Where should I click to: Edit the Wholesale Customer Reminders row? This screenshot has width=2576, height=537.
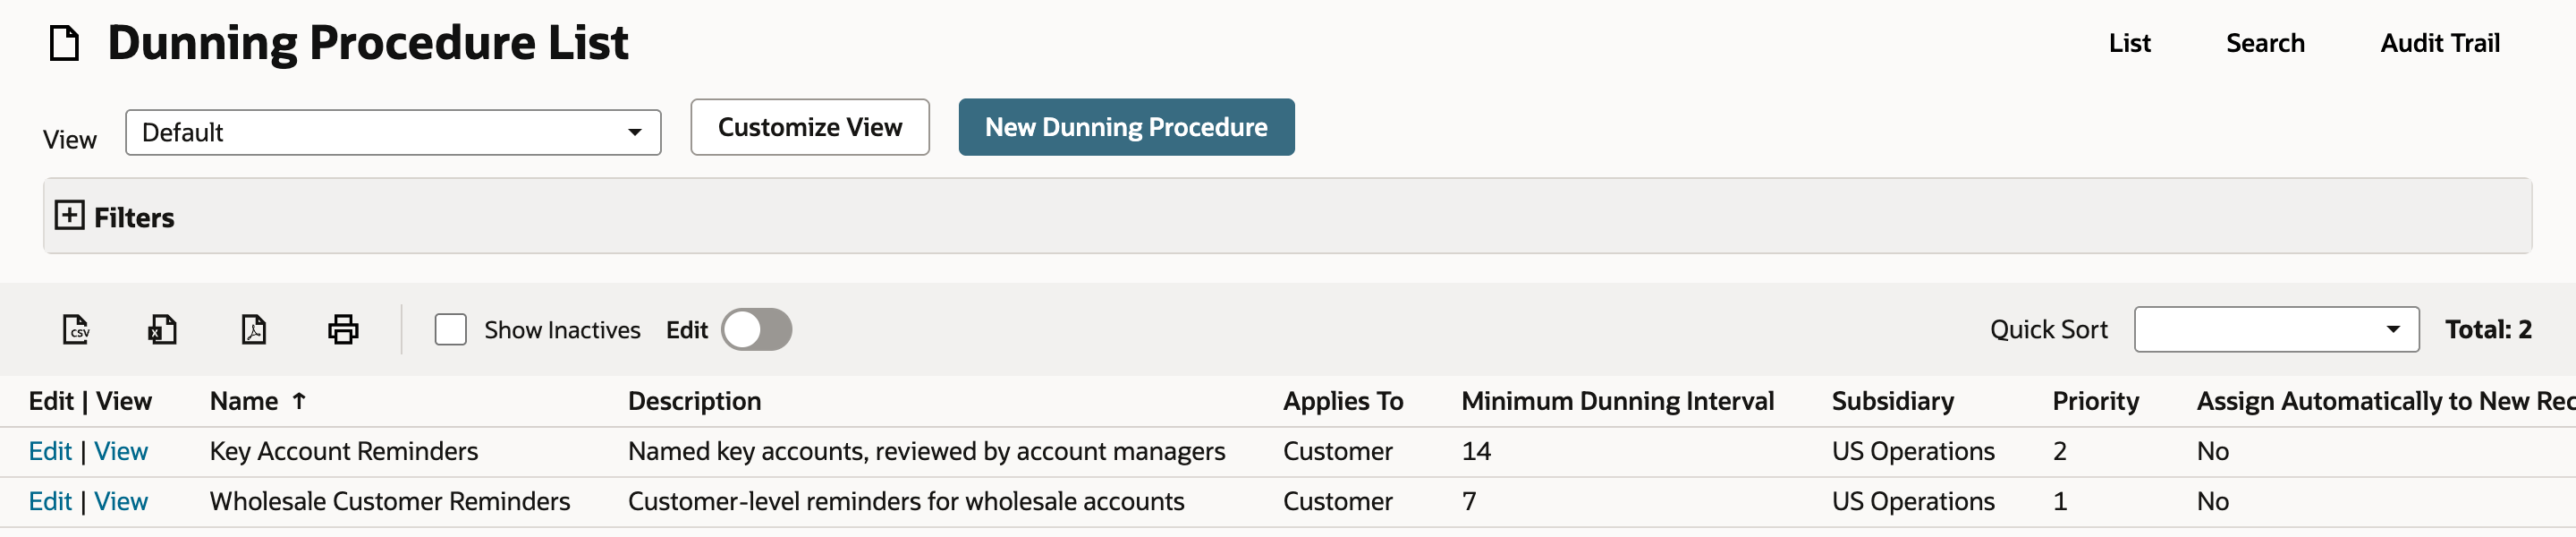click(x=50, y=501)
